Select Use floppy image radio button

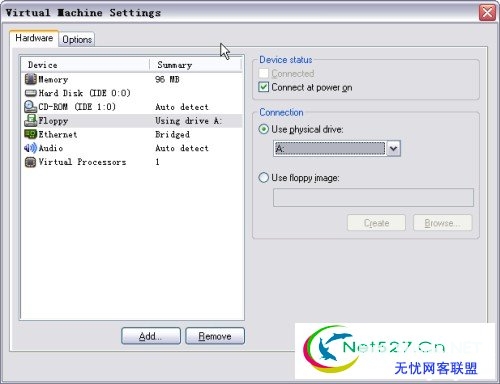[263, 178]
